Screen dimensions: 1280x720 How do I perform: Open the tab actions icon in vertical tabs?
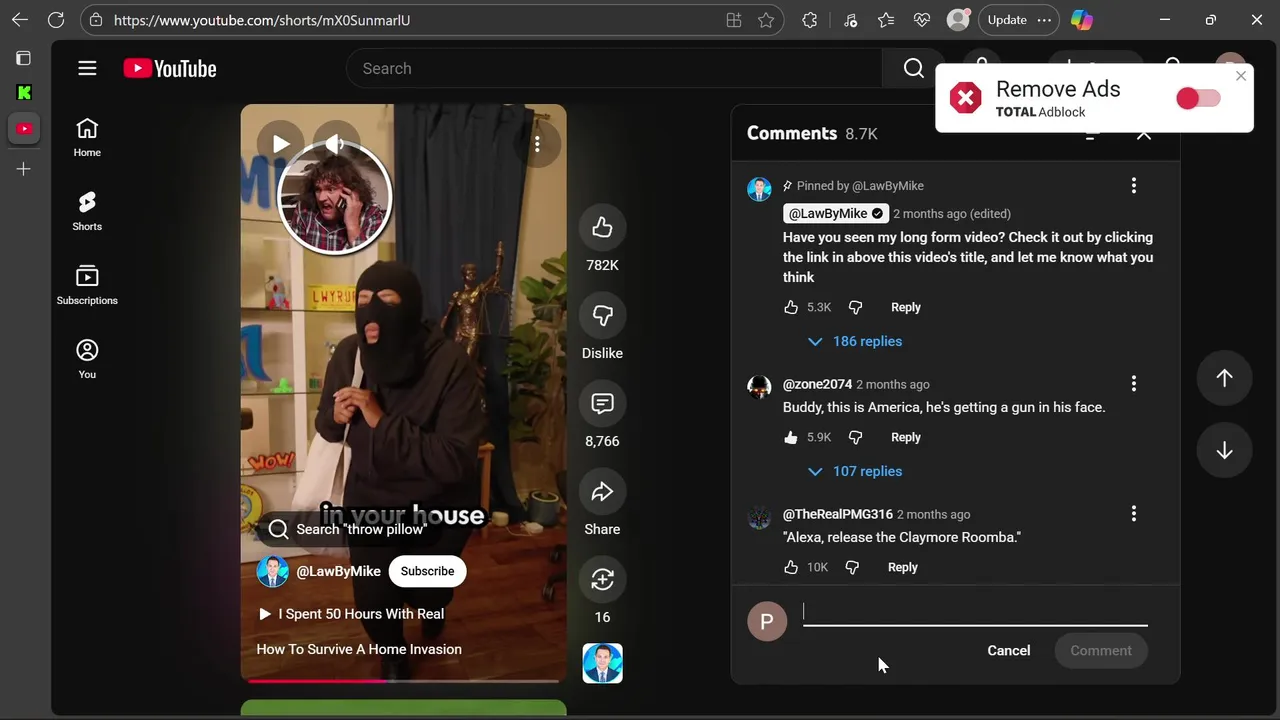tap(24, 58)
